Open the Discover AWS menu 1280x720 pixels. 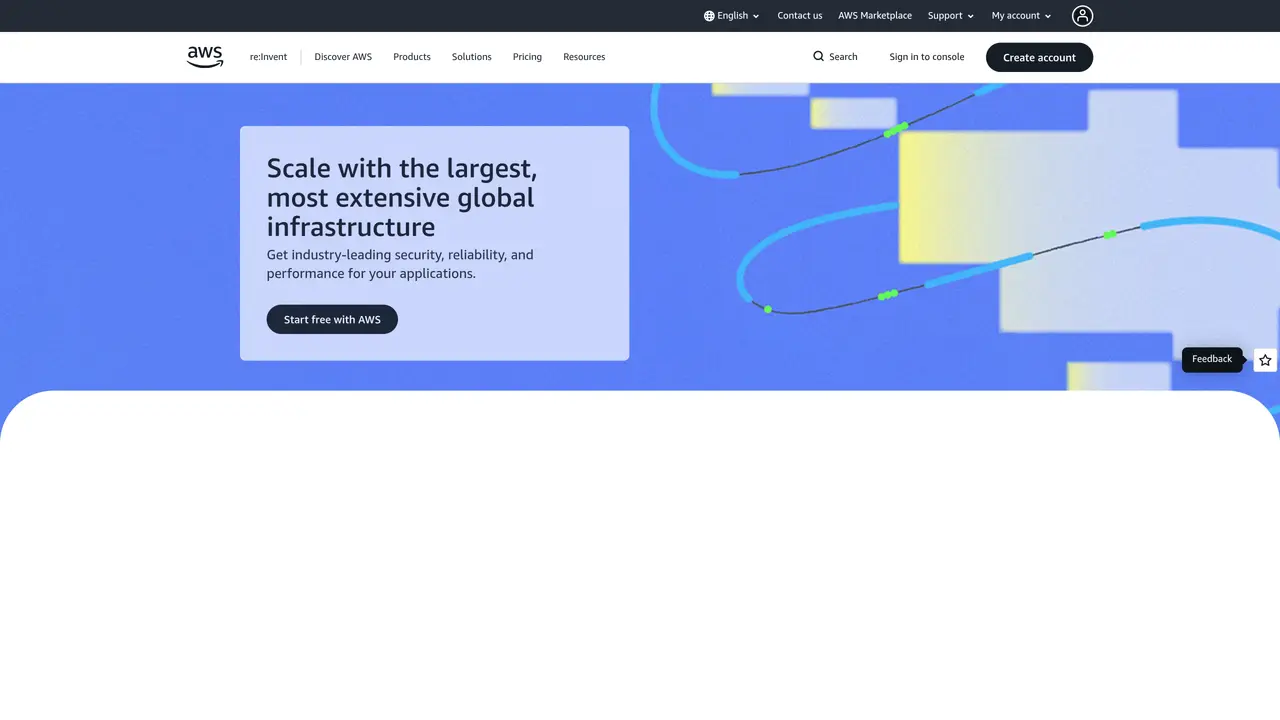click(343, 57)
